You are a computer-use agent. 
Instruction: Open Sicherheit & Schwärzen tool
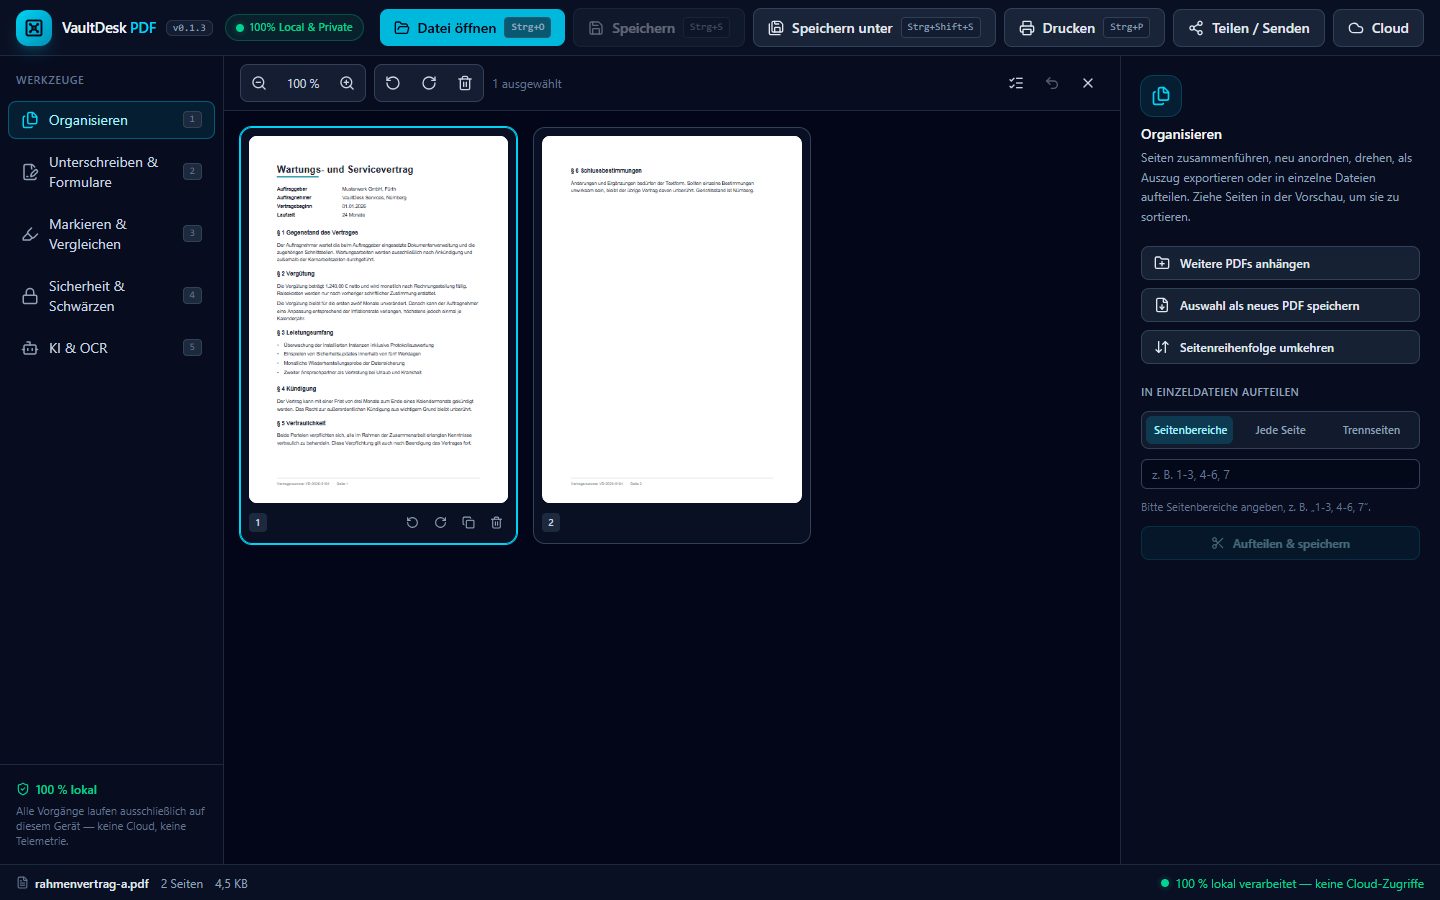coord(111,296)
